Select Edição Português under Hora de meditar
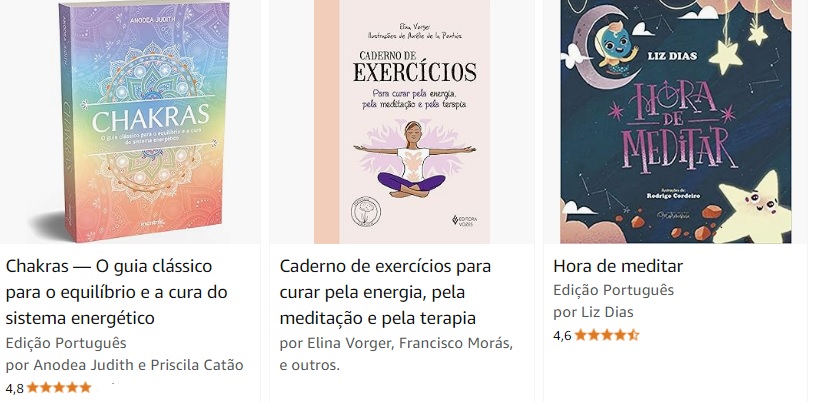 pyautogui.click(x=614, y=290)
